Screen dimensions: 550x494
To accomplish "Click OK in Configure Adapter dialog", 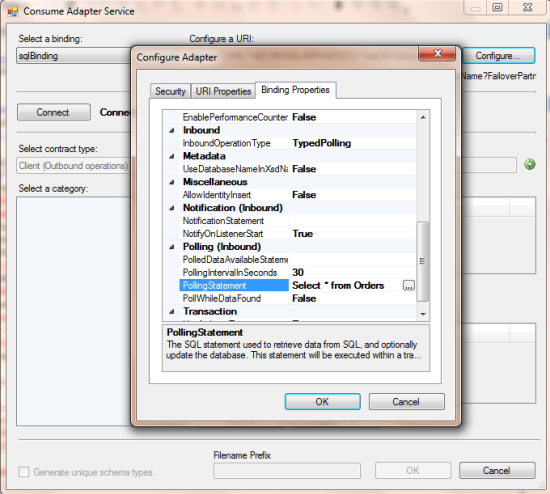I will (x=322, y=401).
